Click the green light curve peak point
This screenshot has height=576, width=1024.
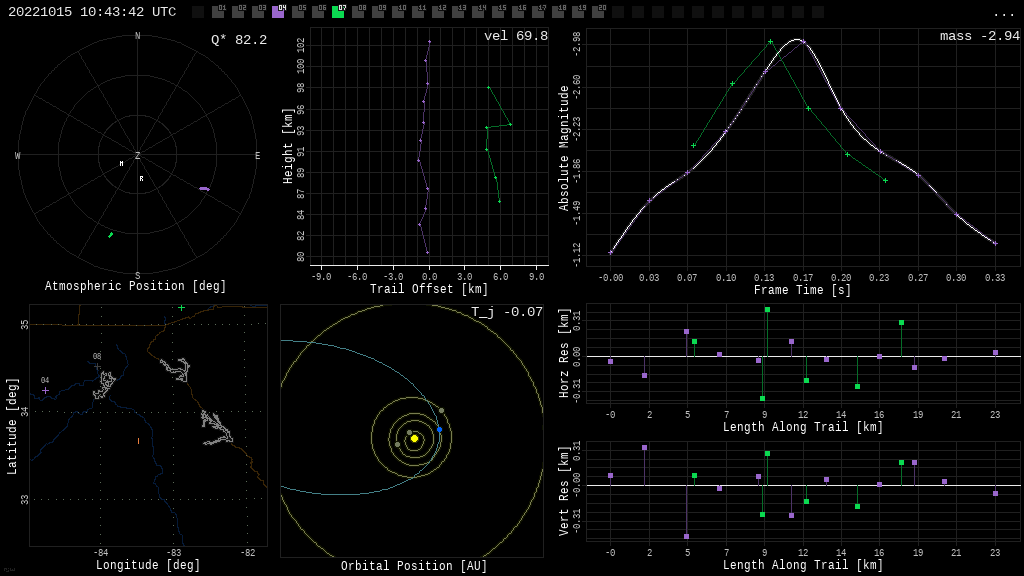point(771,42)
